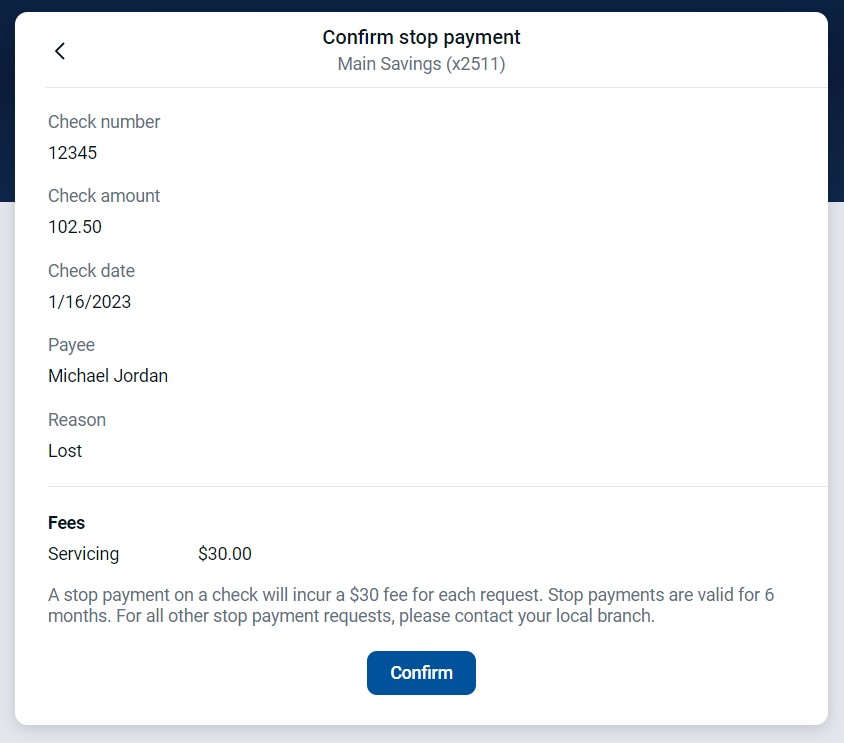This screenshot has height=743, width=844.
Task: Select the stop payment disclaimer text
Action: coord(412,604)
